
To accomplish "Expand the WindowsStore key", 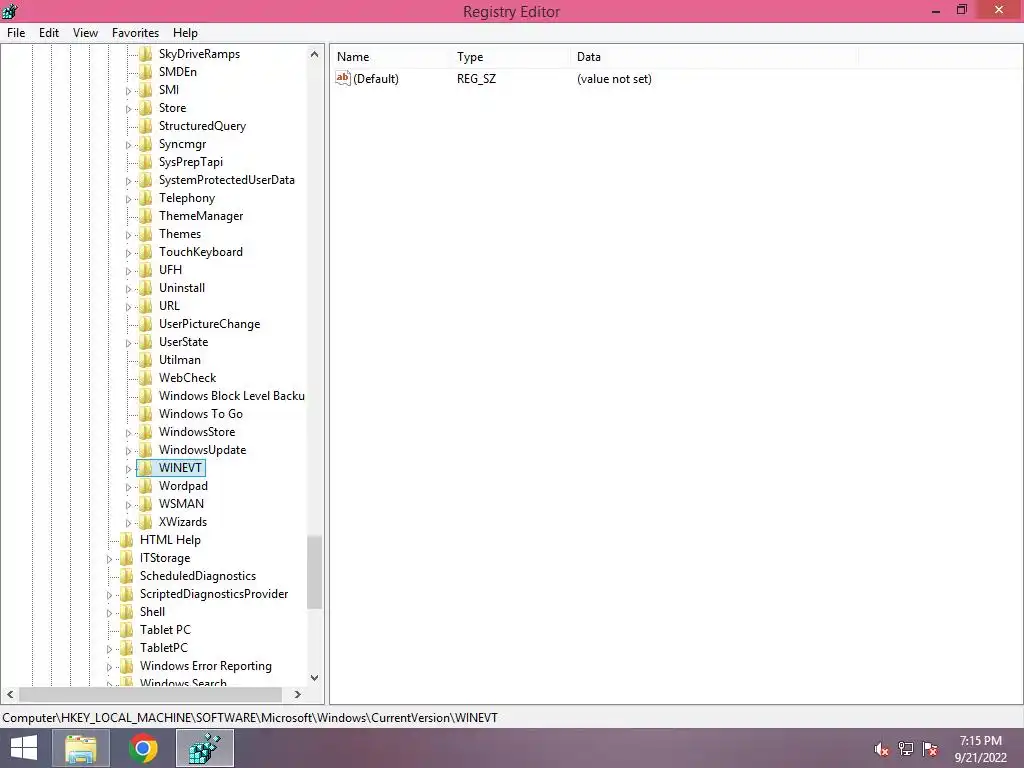I will click(x=129, y=433).
